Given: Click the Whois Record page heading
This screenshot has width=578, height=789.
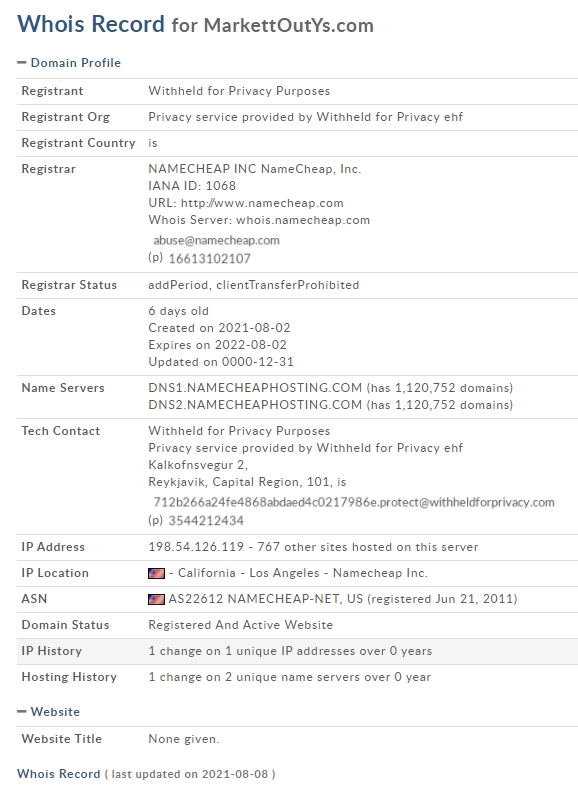Looking at the screenshot, I should coord(91,24).
